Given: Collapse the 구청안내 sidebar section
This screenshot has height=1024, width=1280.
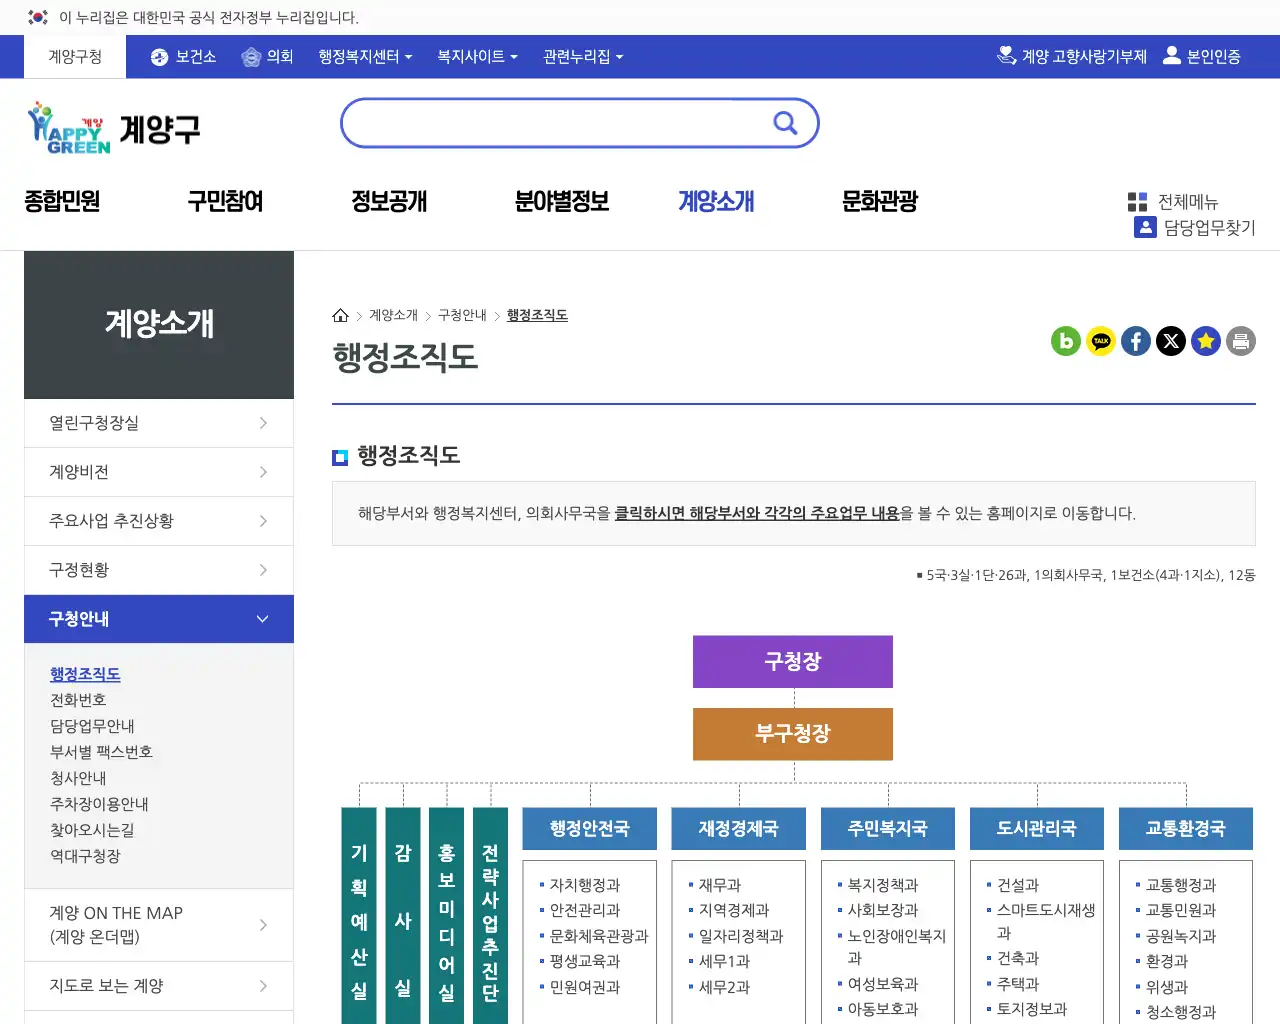Looking at the screenshot, I should [x=158, y=618].
